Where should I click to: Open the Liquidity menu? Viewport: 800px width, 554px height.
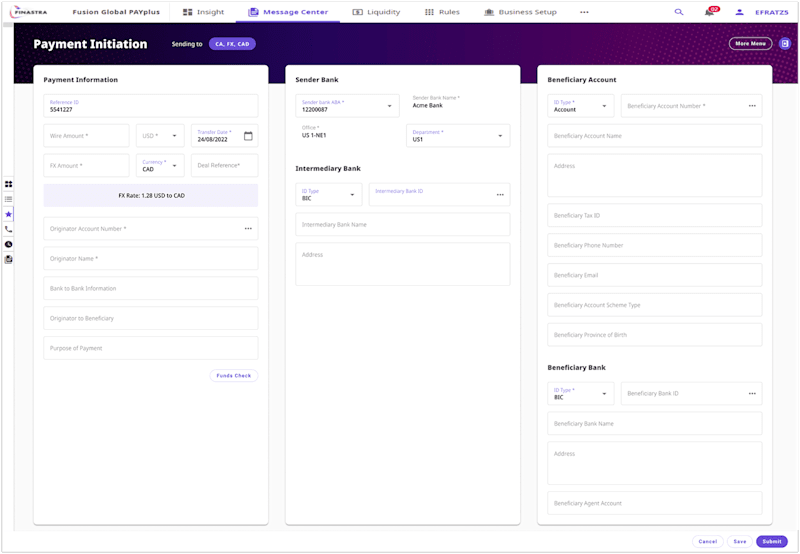pos(377,12)
